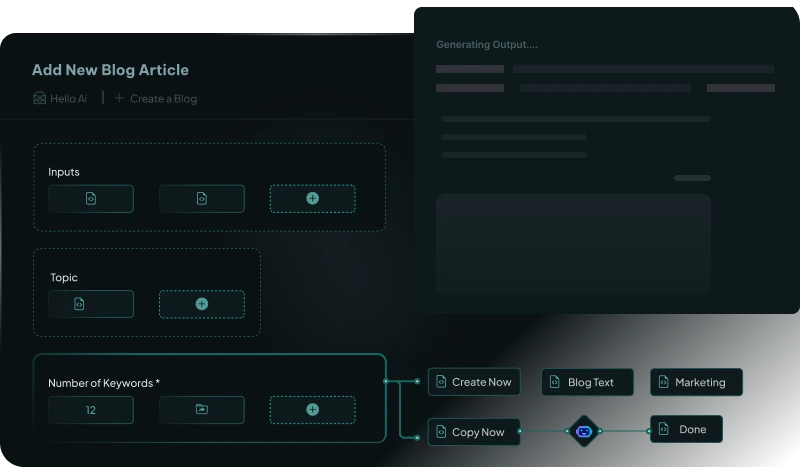The width and height of the screenshot is (800, 467).
Task: Choose the Marketing node
Action: (x=696, y=382)
